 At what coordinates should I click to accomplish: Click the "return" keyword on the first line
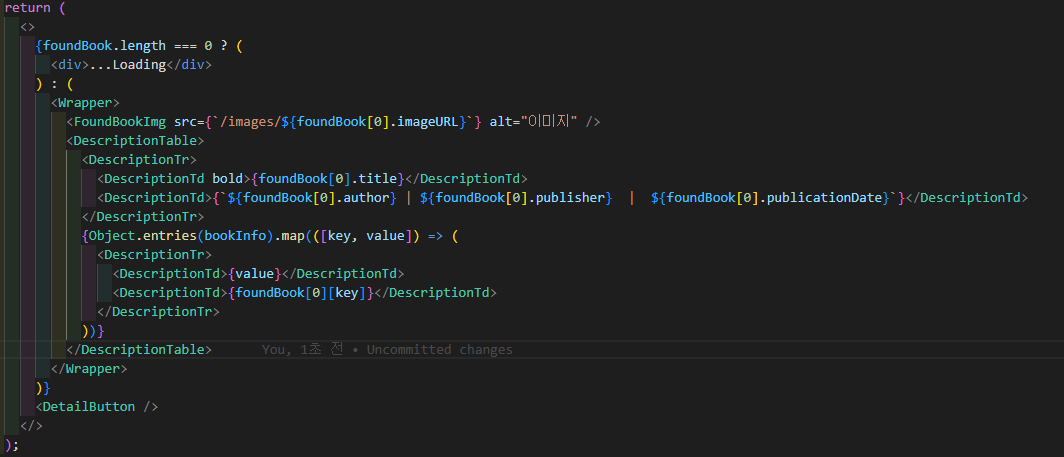point(27,8)
